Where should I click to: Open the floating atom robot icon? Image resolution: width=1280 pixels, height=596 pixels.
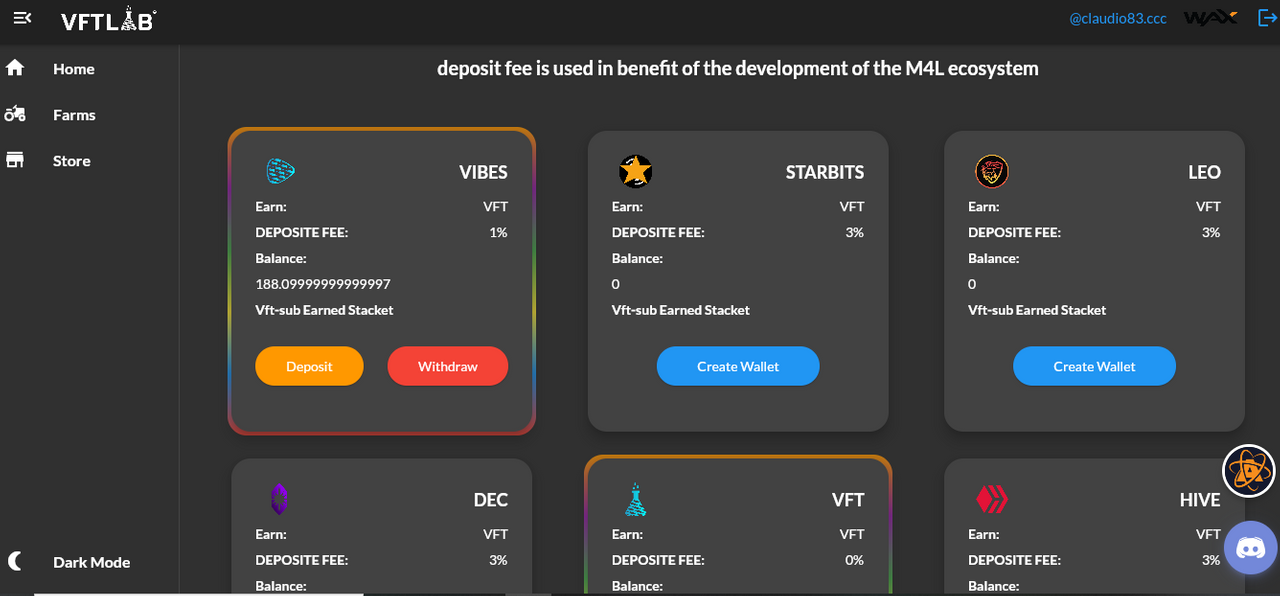(x=1250, y=471)
